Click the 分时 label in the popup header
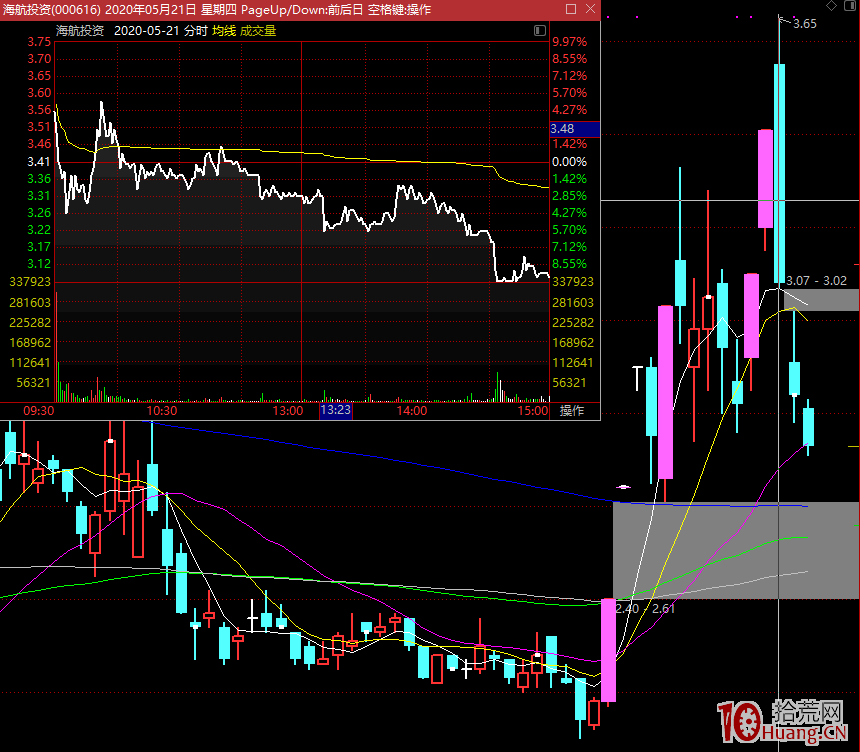 coord(195,31)
